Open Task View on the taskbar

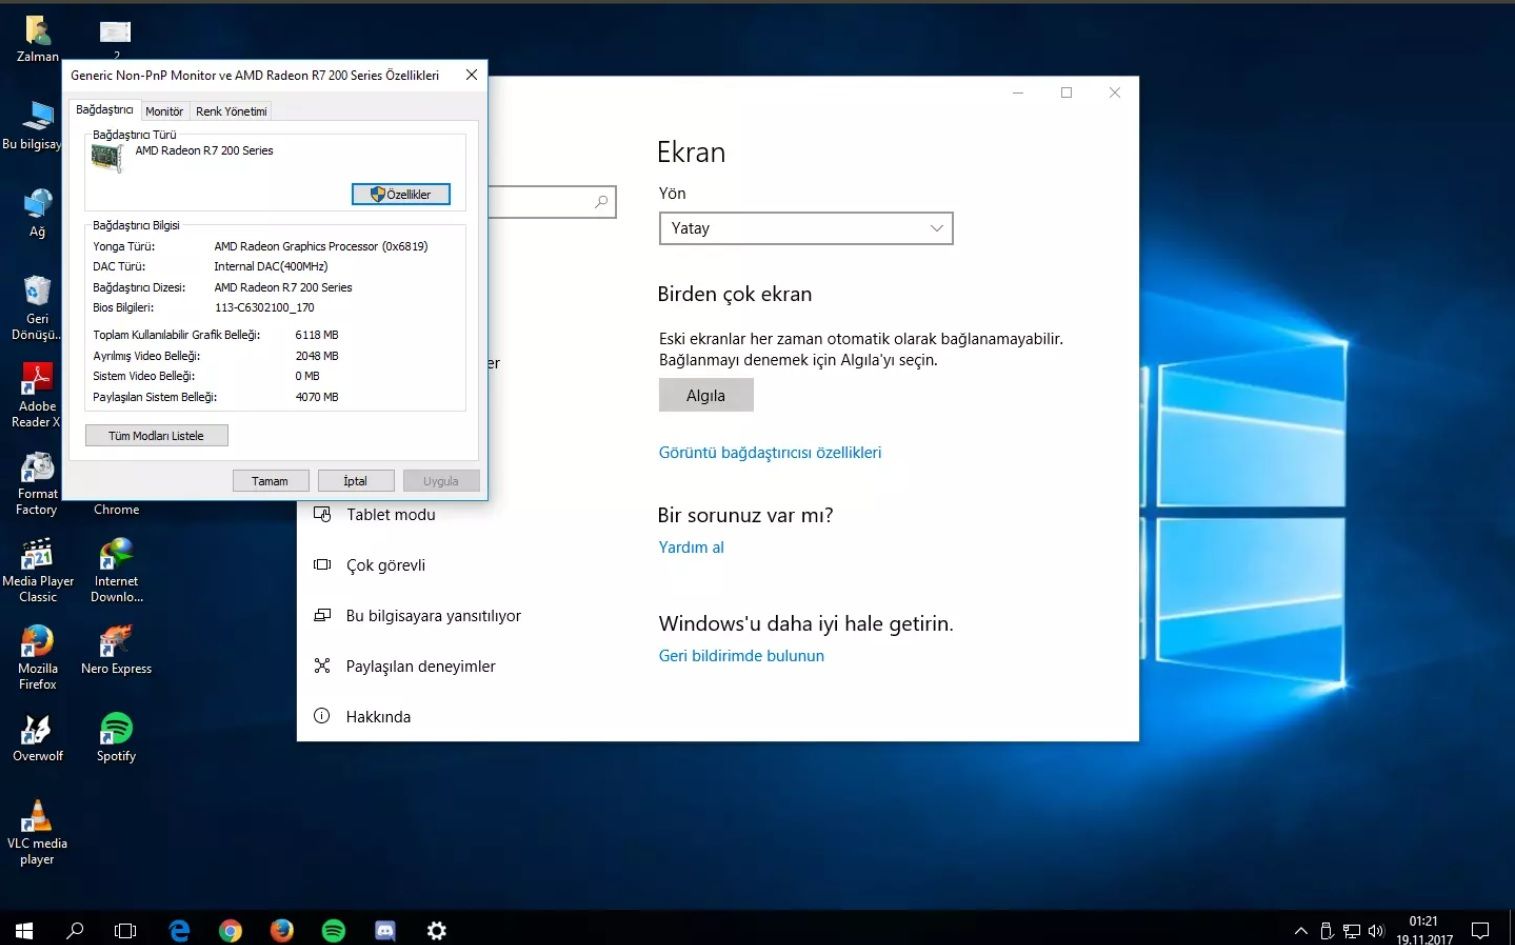tap(125, 930)
